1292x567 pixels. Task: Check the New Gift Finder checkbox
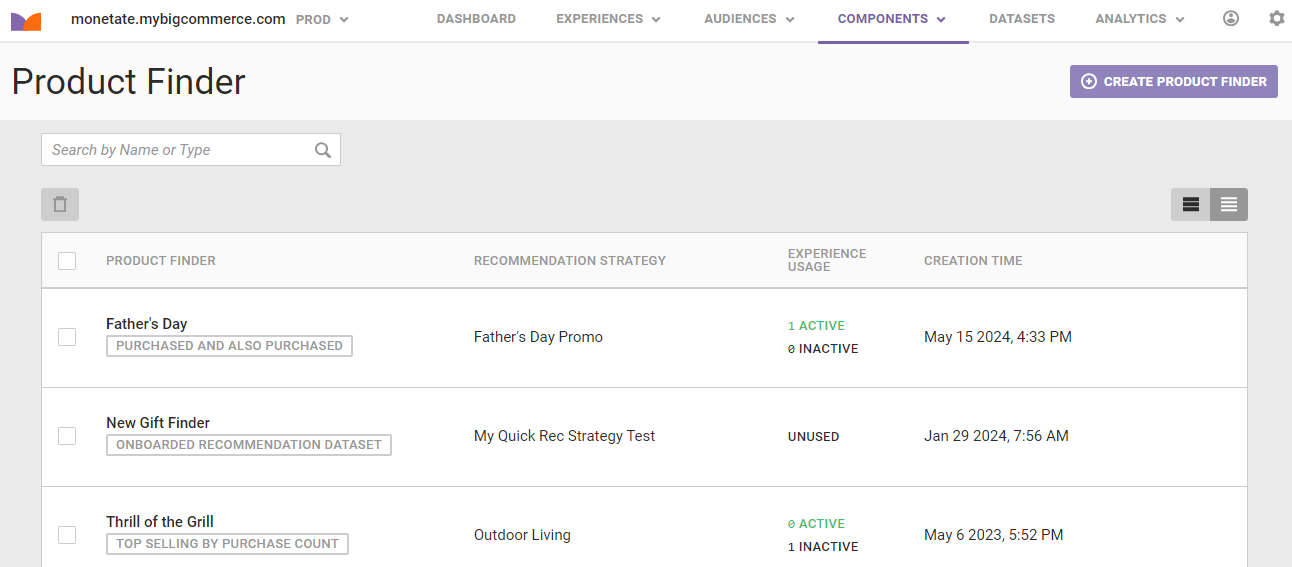click(x=67, y=436)
